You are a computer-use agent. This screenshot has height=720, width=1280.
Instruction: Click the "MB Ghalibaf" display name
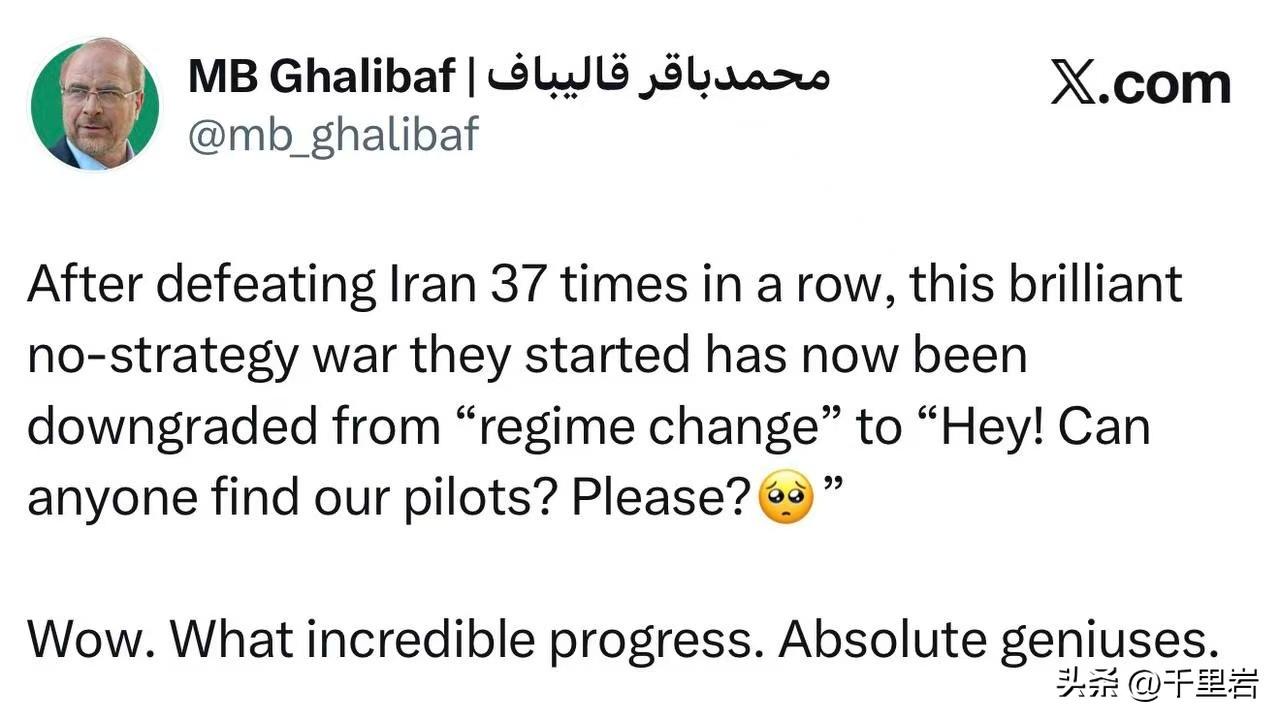[x=321, y=77]
